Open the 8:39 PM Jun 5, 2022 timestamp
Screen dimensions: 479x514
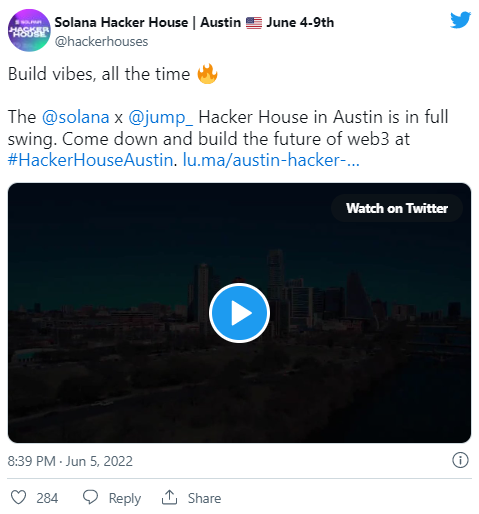point(70,461)
